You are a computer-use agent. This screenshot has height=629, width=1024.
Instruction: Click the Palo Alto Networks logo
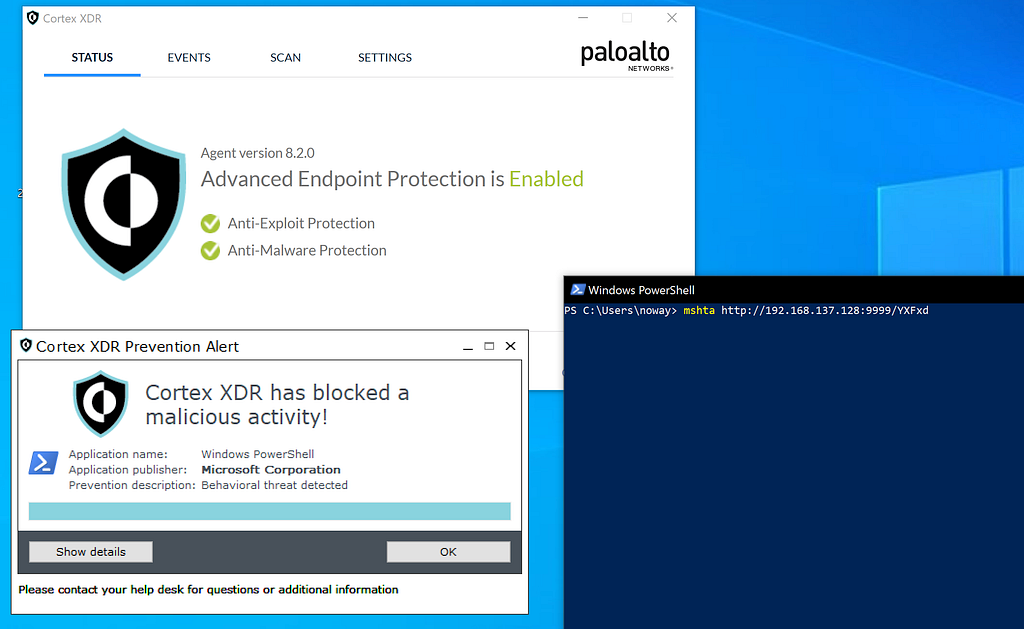pyautogui.click(x=626, y=56)
